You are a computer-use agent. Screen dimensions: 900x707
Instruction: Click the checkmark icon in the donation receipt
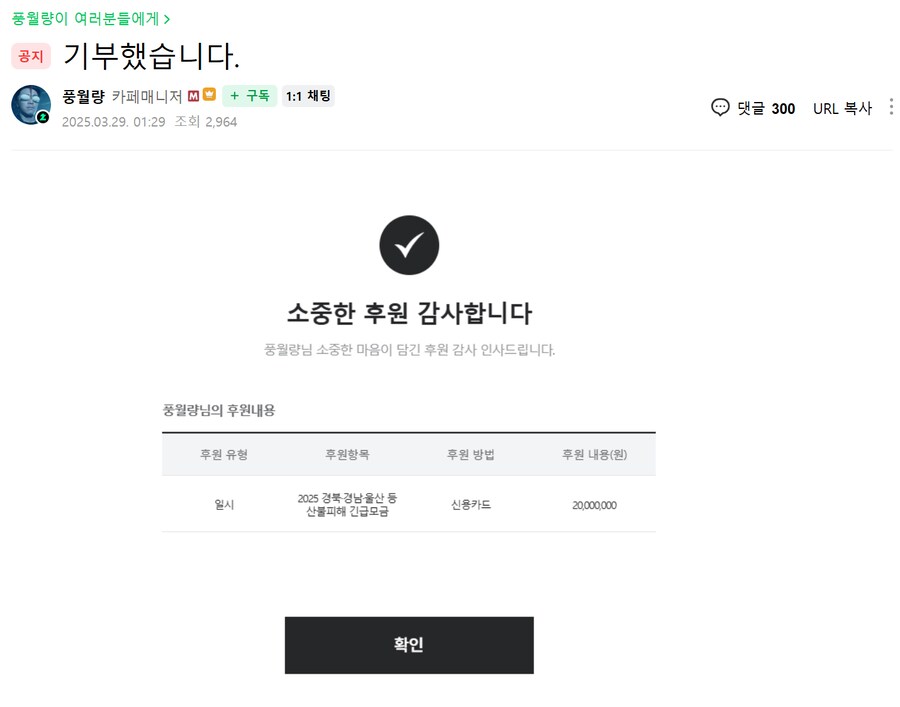click(x=409, y=244)
